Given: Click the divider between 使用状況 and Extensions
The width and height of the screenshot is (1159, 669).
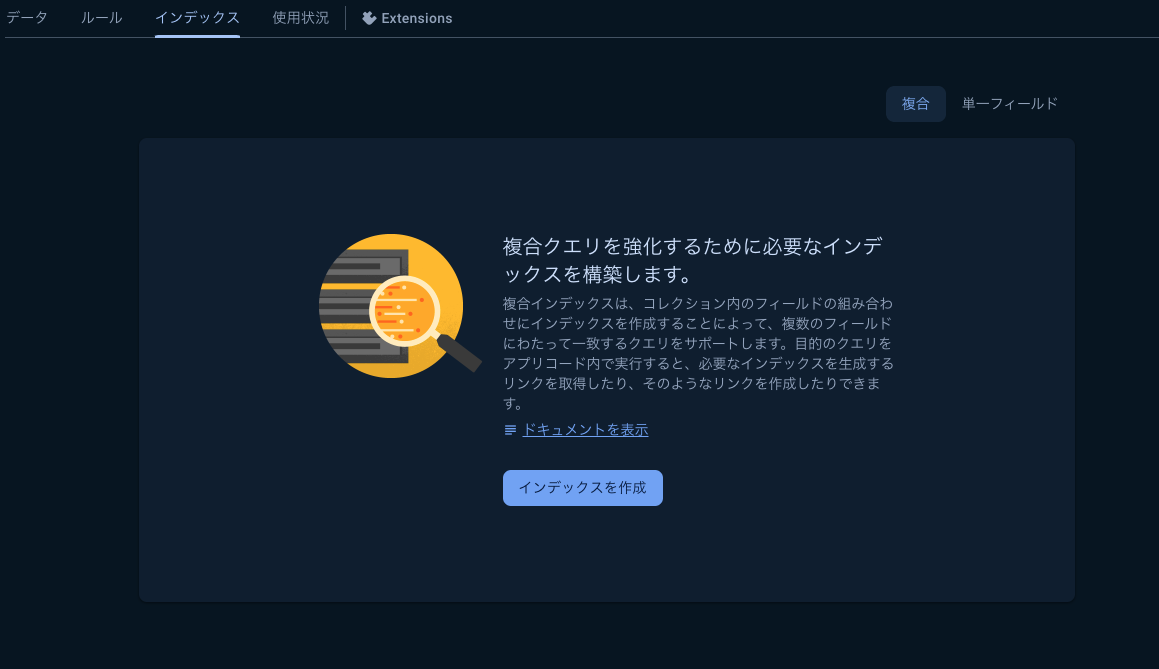Looking at the screenshot, I should point(344,17).
